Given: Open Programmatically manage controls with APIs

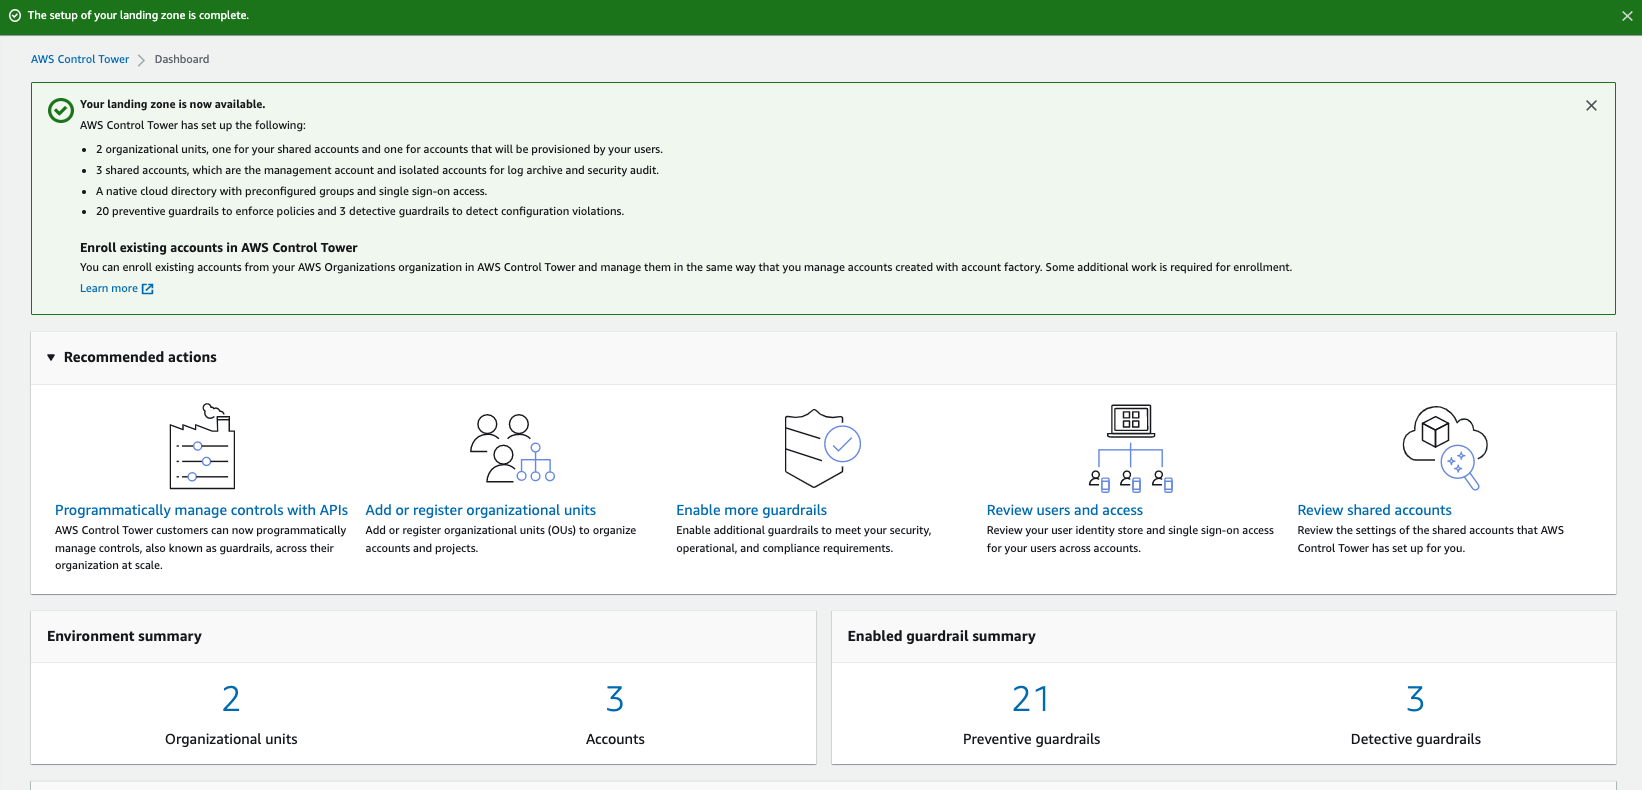Looking at the screenshot, I should coord(202,510).
